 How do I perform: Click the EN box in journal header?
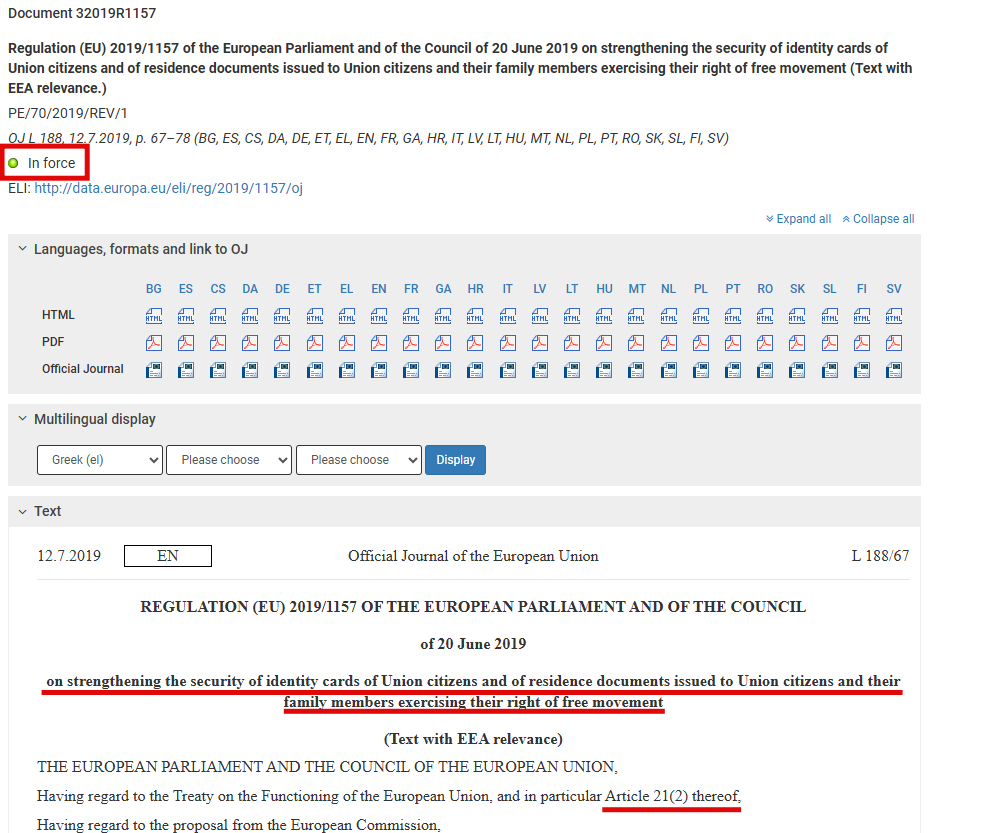pyautogui.click(x=168, y=556)
